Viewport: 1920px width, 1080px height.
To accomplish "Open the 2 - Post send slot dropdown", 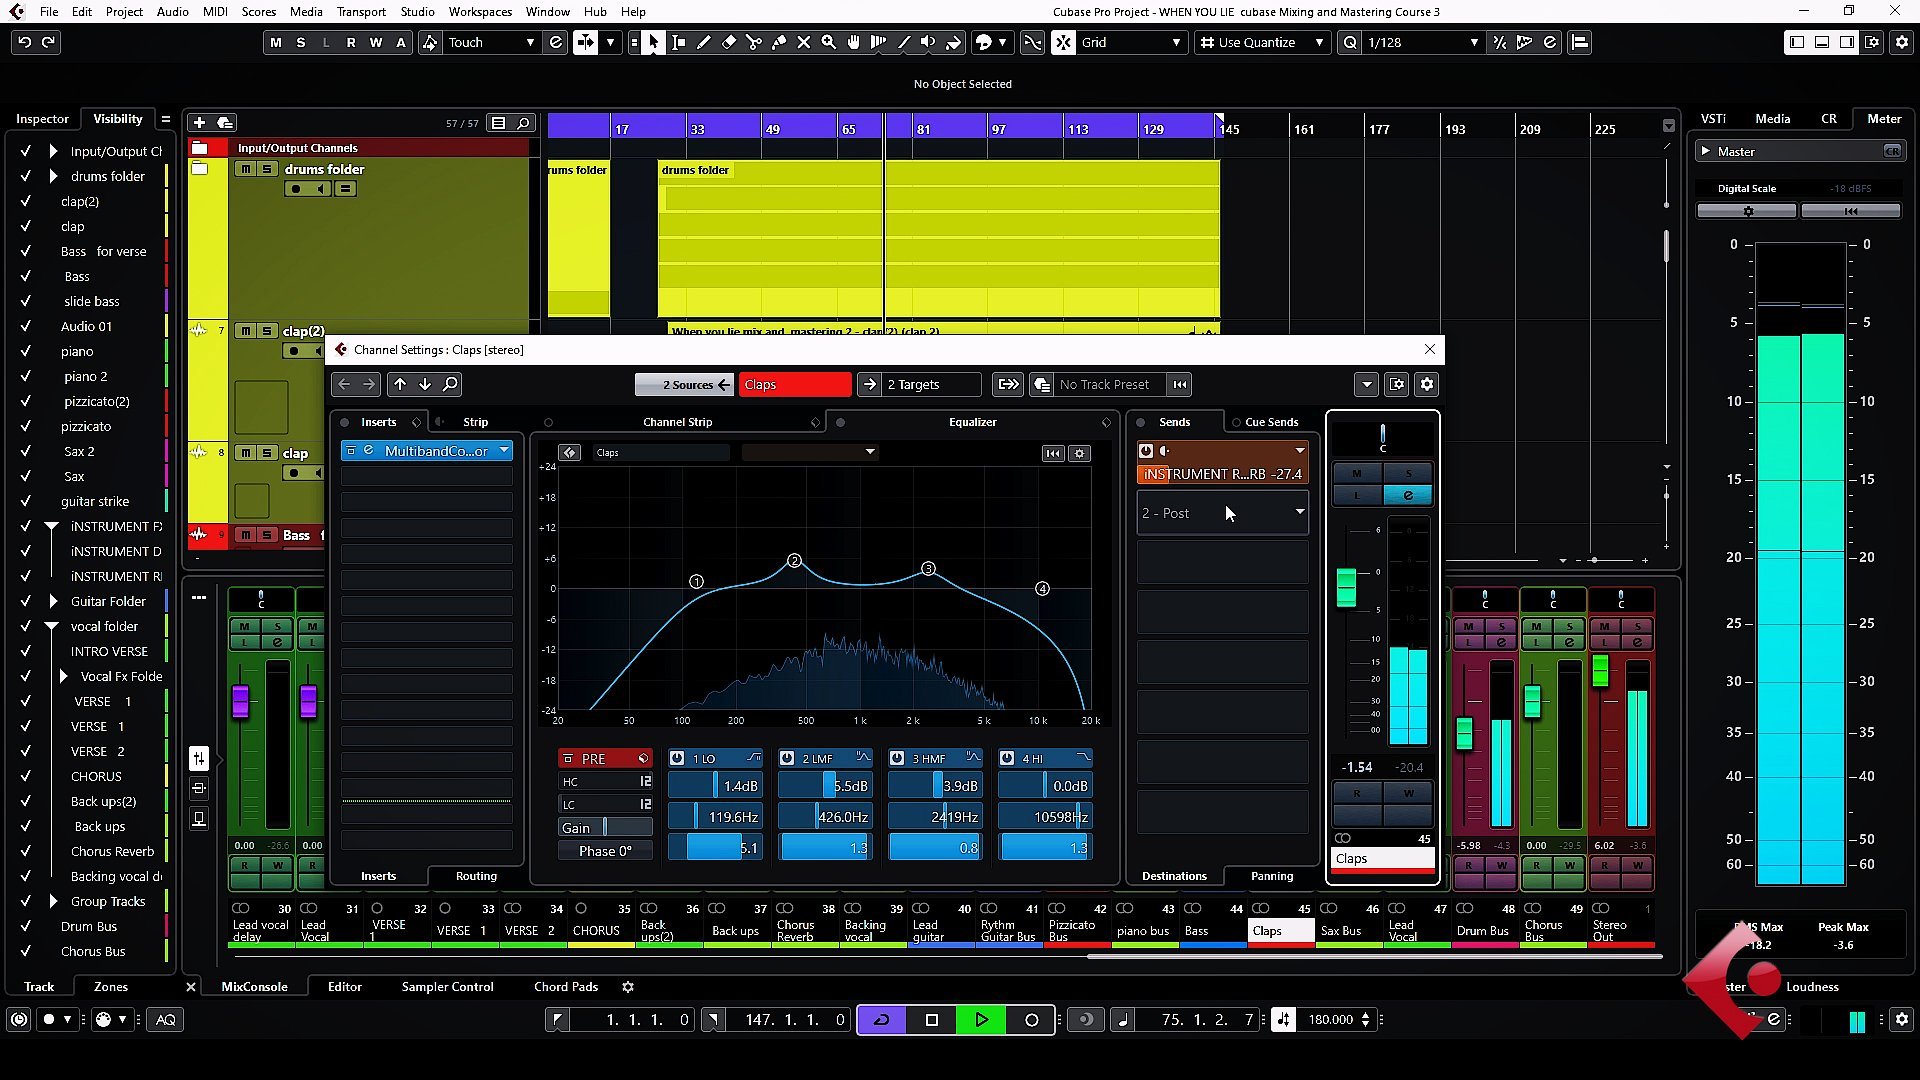I will 1299,512.
